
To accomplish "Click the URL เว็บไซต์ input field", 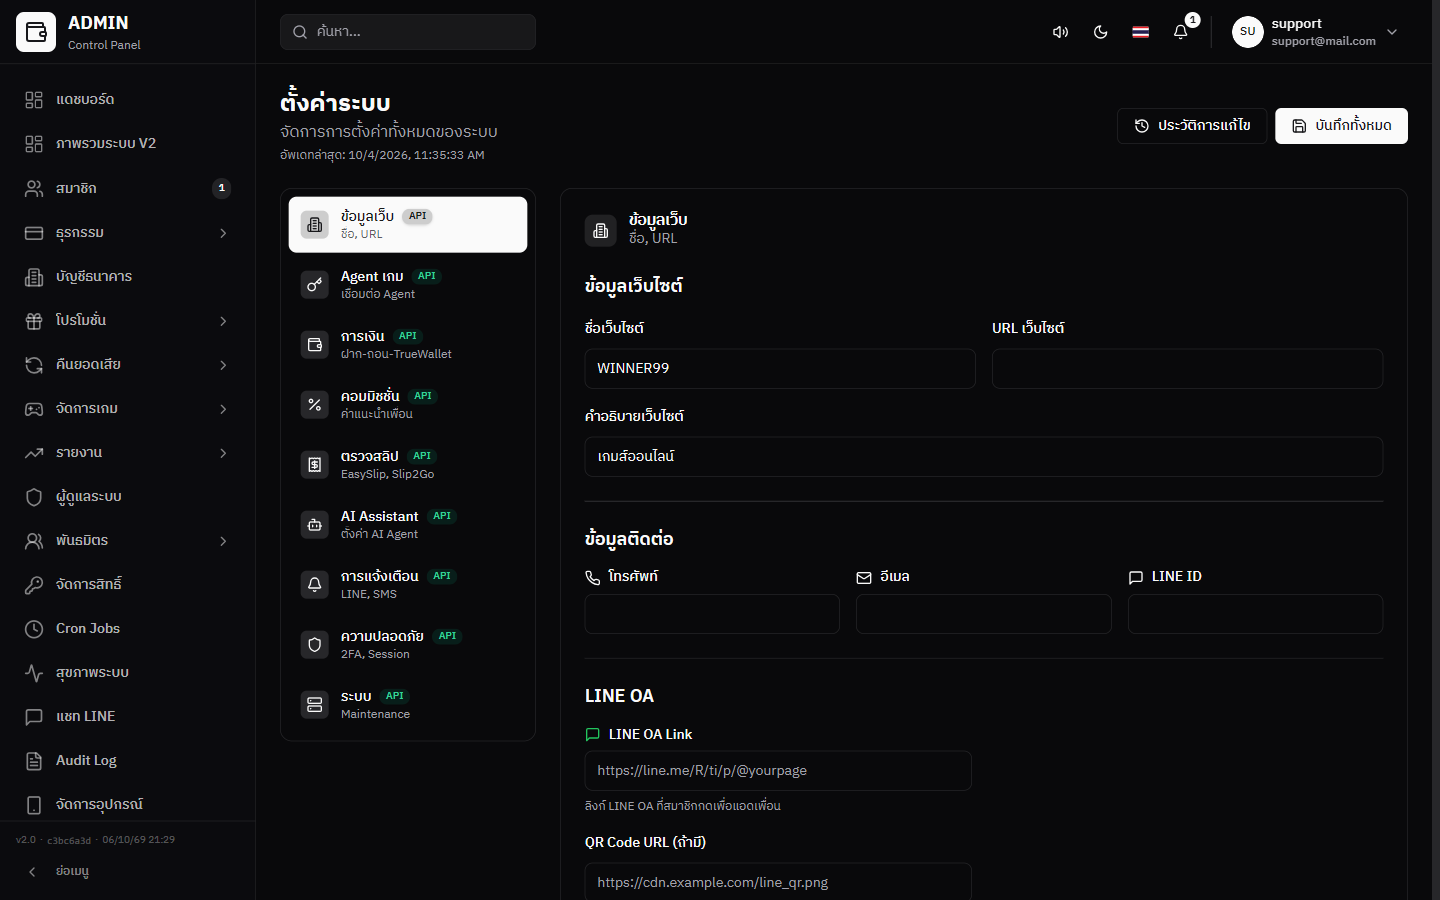I will click(1187, 369).
